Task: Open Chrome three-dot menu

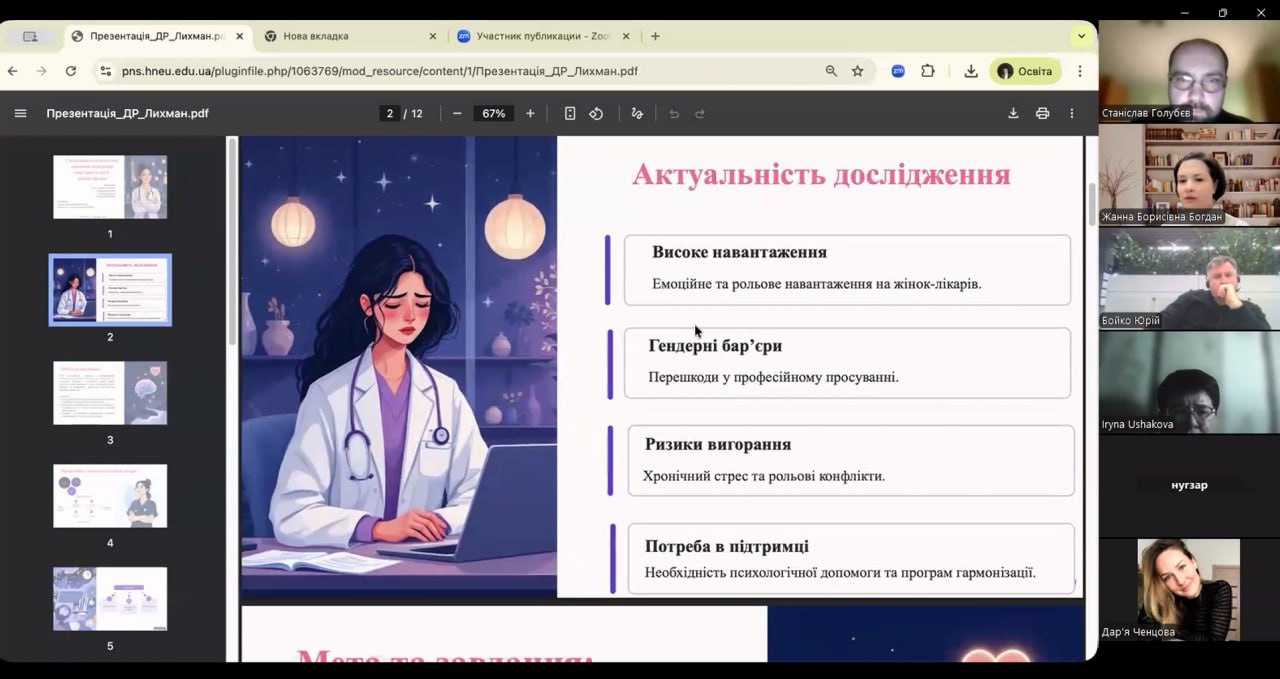Action: pos(1080,71)
